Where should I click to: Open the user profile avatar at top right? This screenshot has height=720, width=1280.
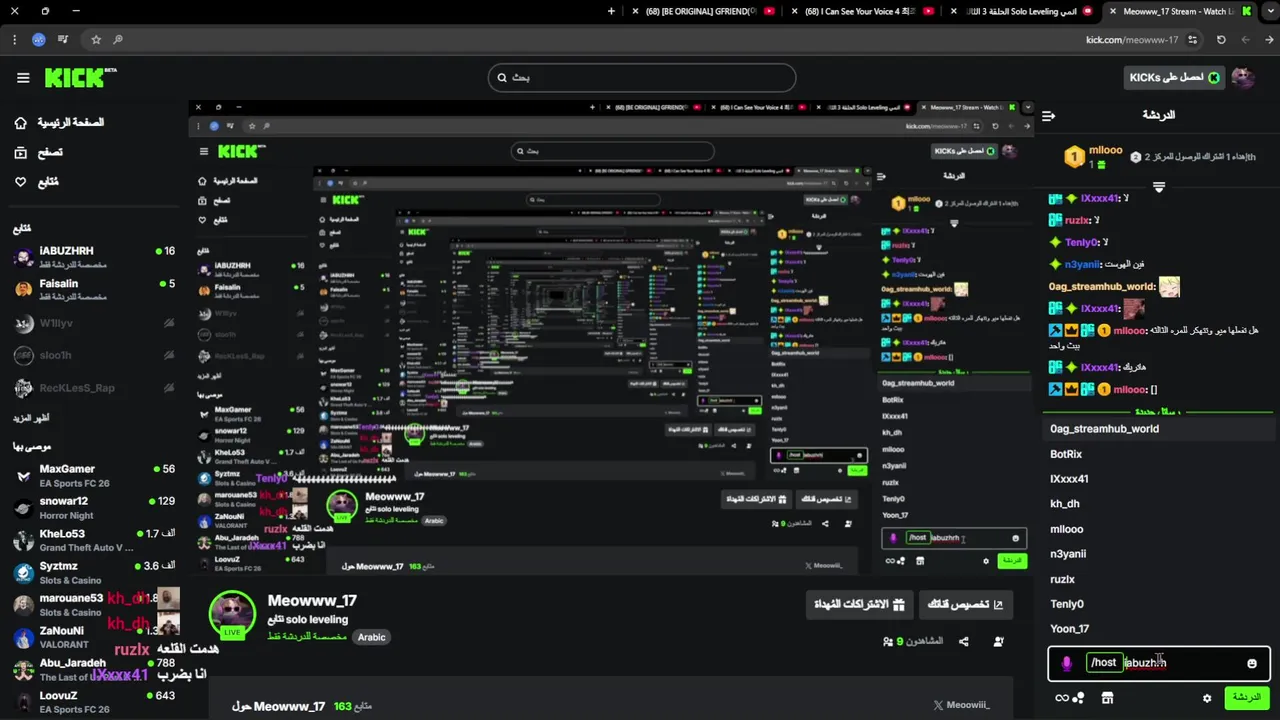click(1243, 78)
